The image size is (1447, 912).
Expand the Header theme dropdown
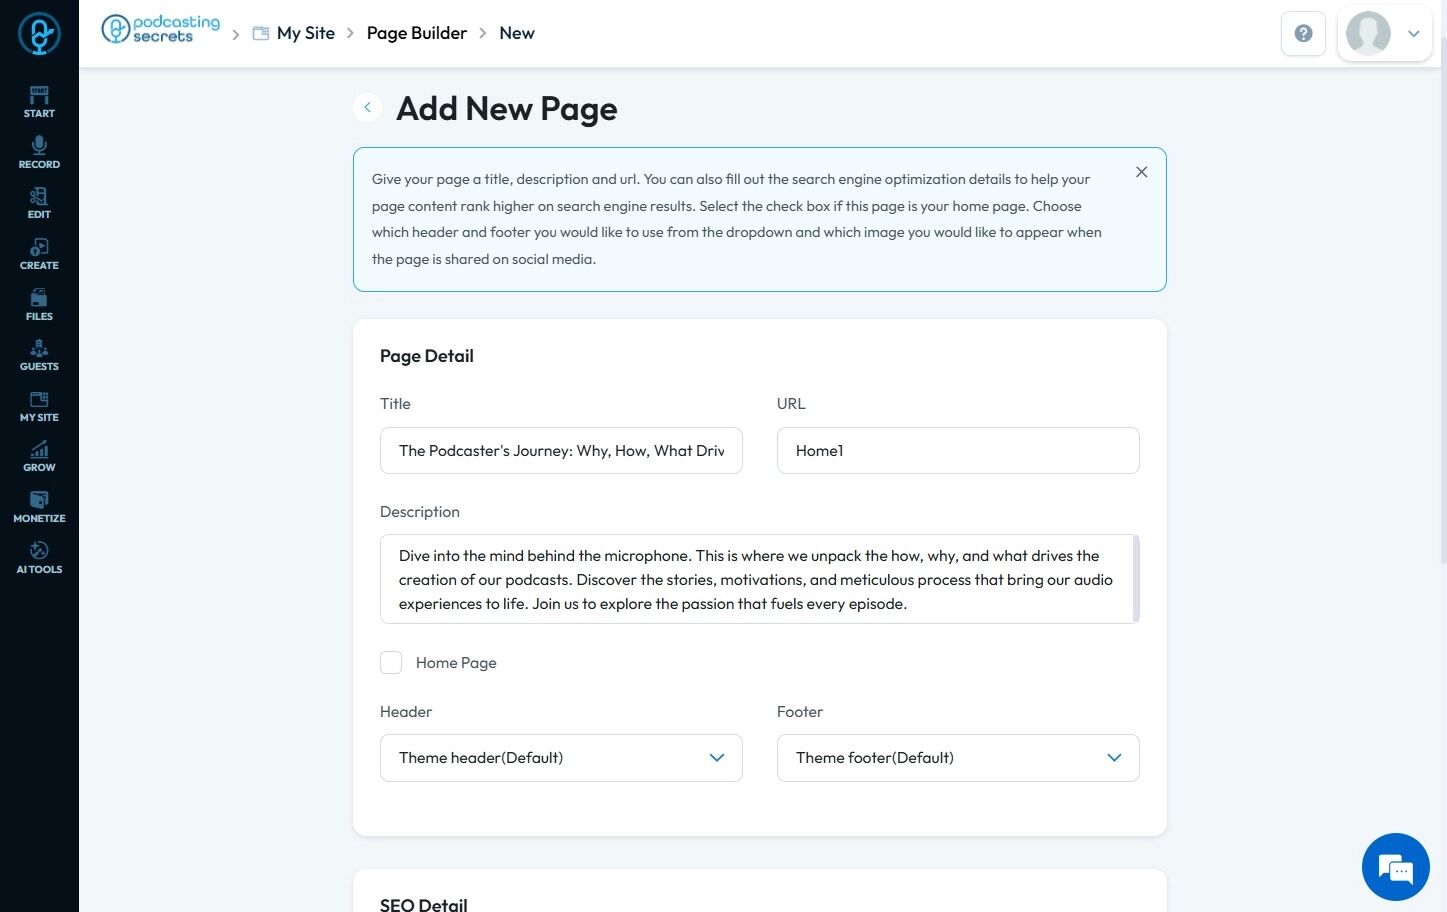point(561,758)
